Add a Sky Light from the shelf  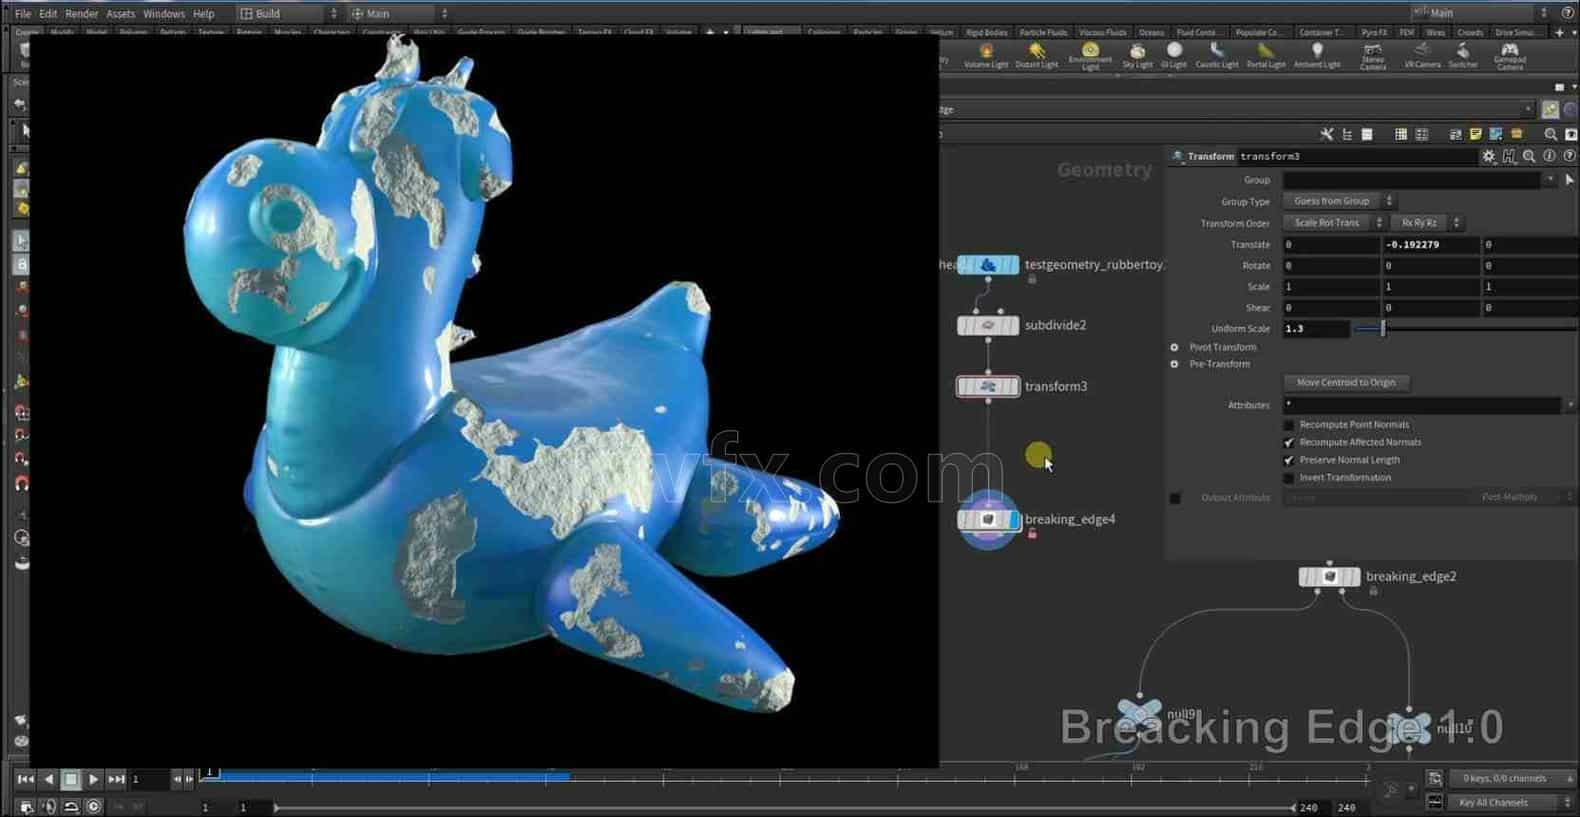point(1137,55)
